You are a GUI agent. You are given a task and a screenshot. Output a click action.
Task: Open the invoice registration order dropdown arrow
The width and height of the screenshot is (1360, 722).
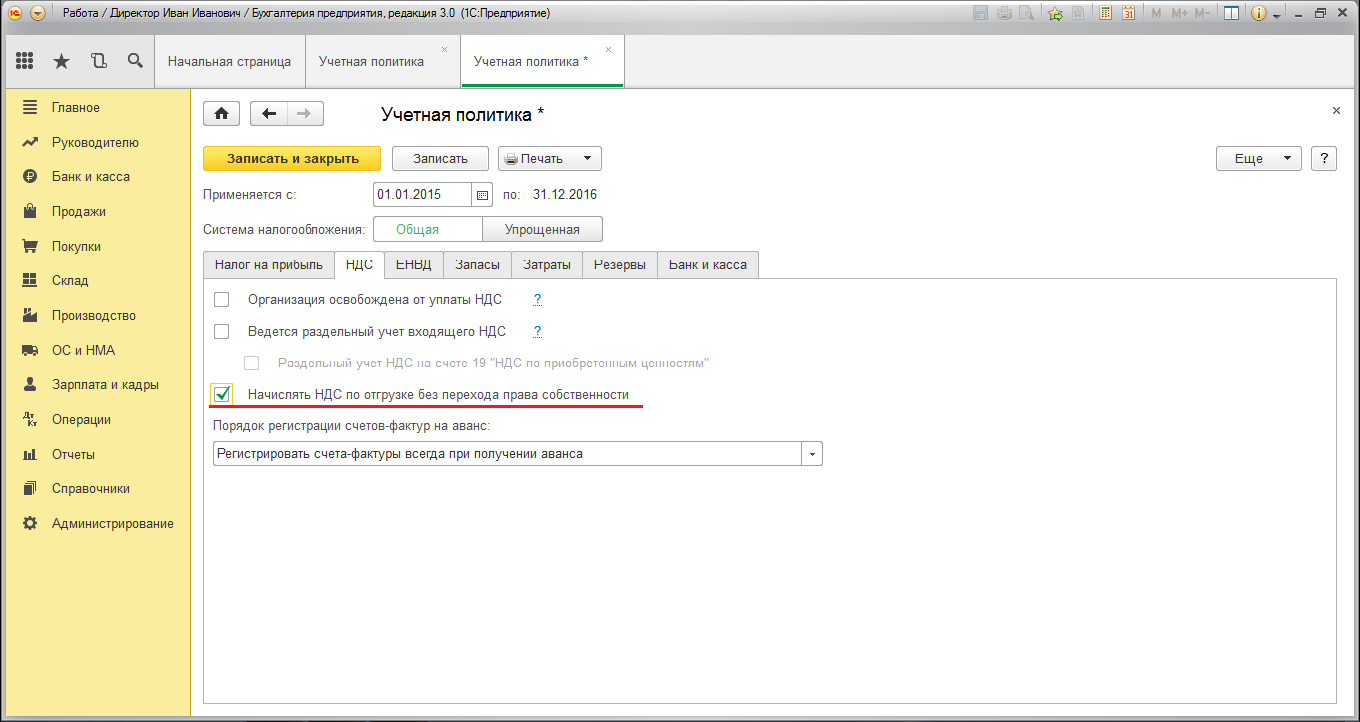coord(812,454)
